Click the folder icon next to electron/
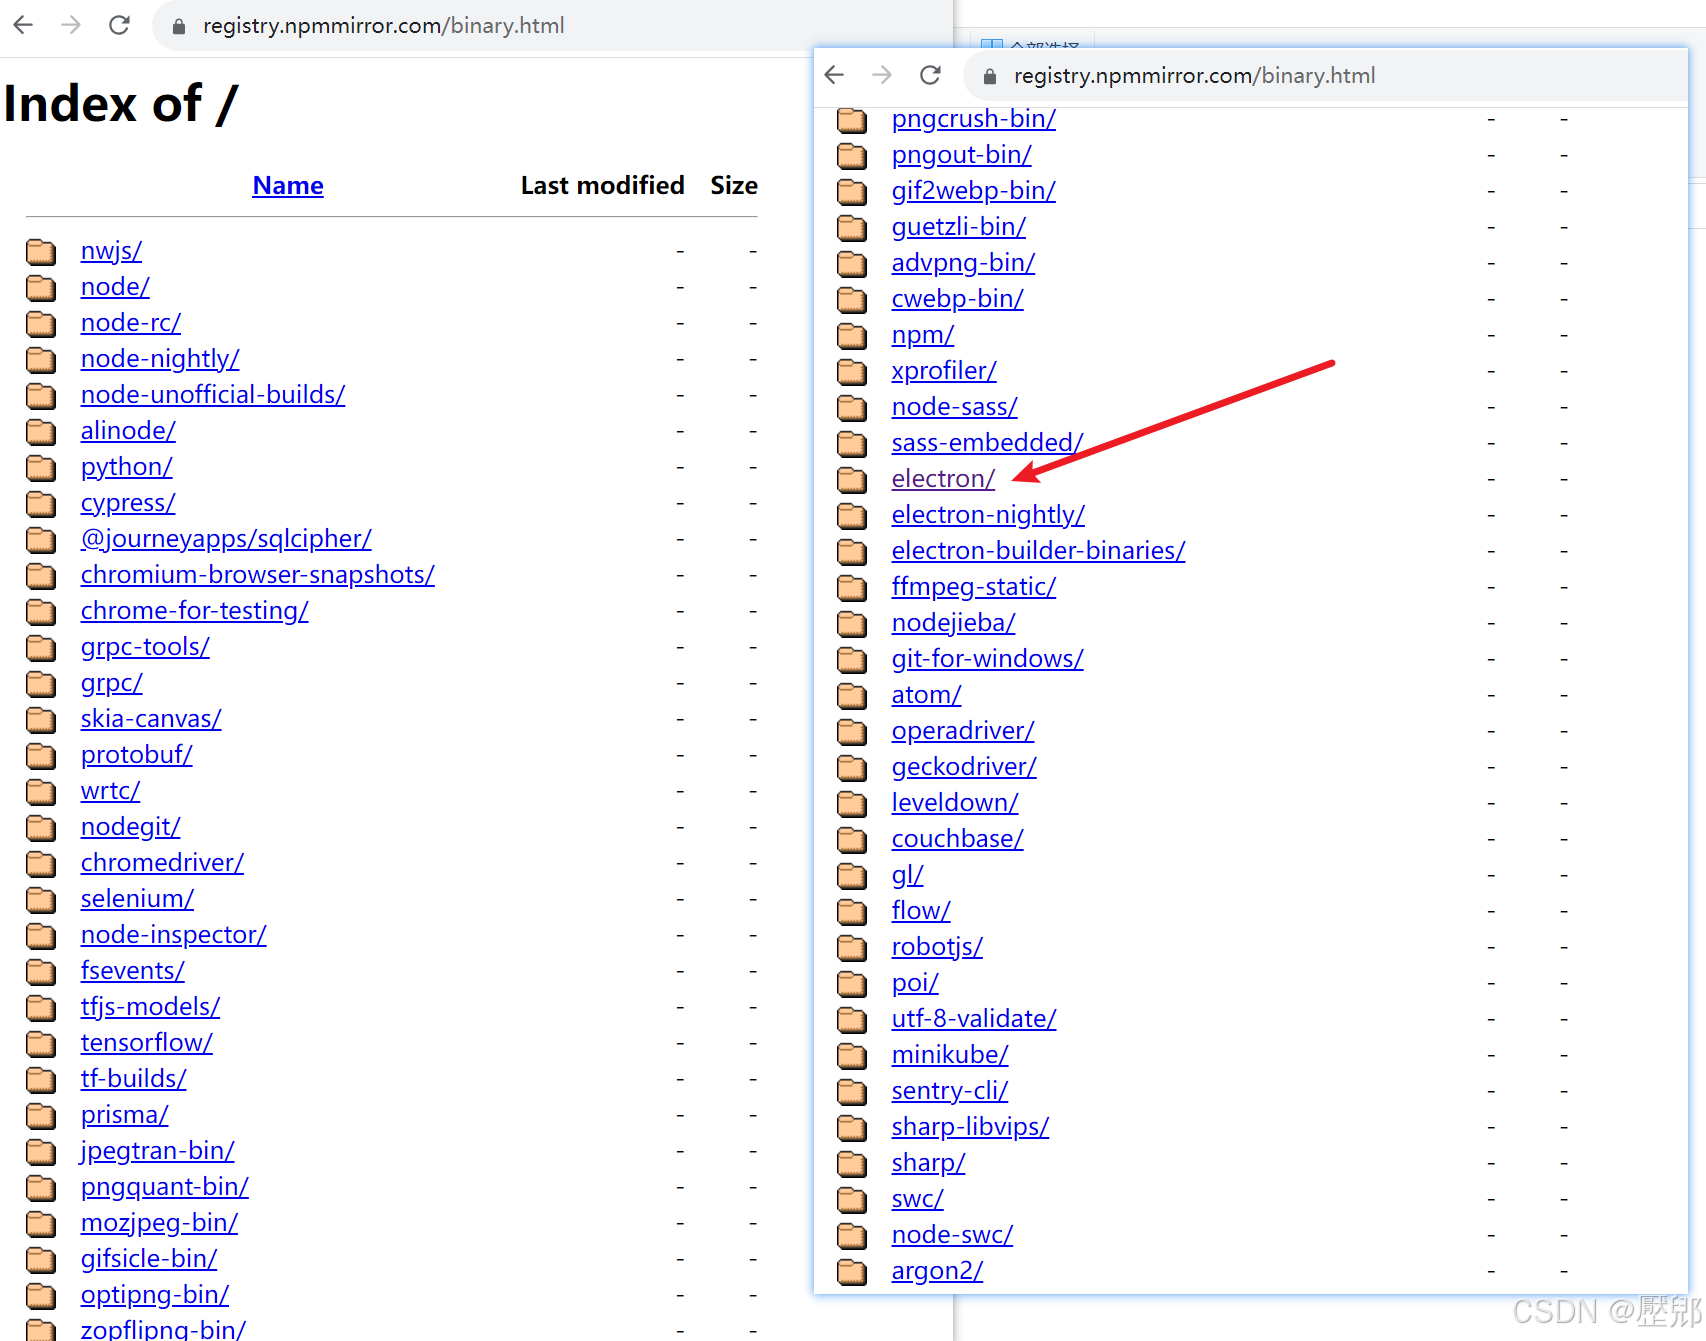The image size is (1706, 1341). tap(852, 479)
